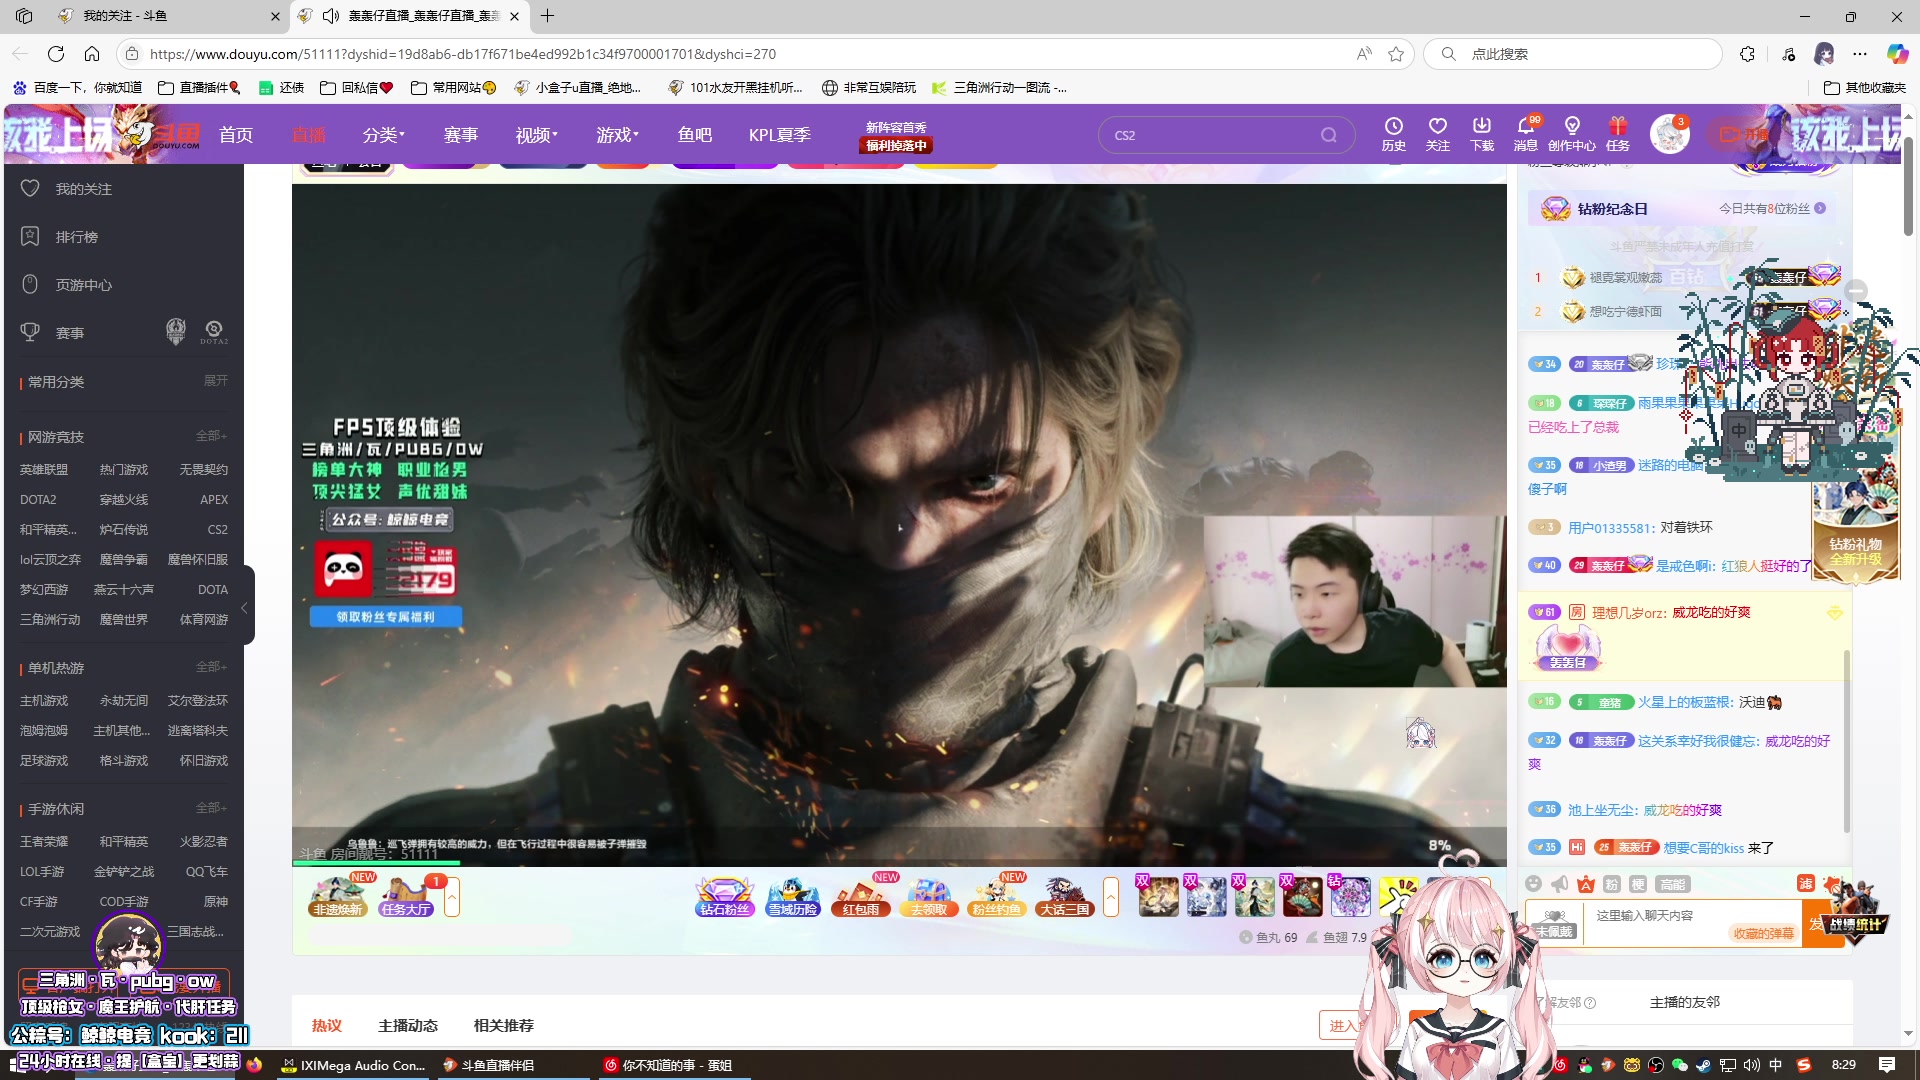The image size is (1920, 1080).
Task: Click 领取粉丝专属福利 button on video
Action: click(x=386, y=617)
